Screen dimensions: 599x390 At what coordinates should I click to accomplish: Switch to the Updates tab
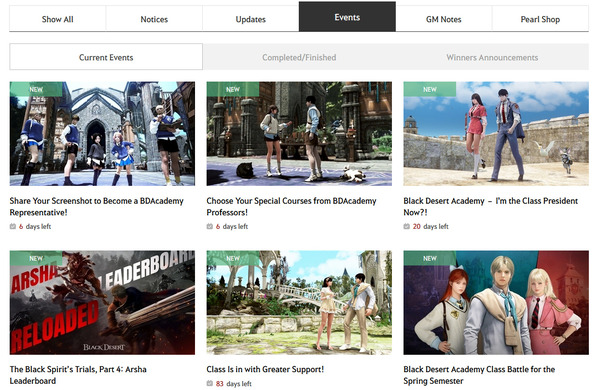click(251, 19)
